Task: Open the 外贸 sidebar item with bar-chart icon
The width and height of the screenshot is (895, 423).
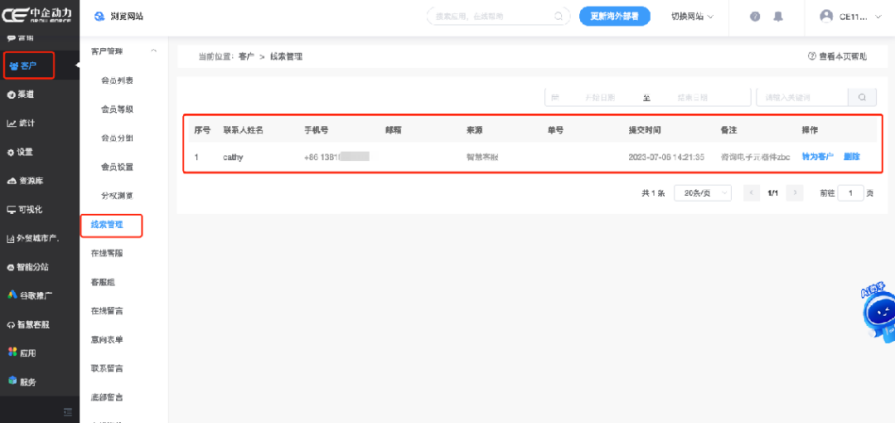Action: 33,239
